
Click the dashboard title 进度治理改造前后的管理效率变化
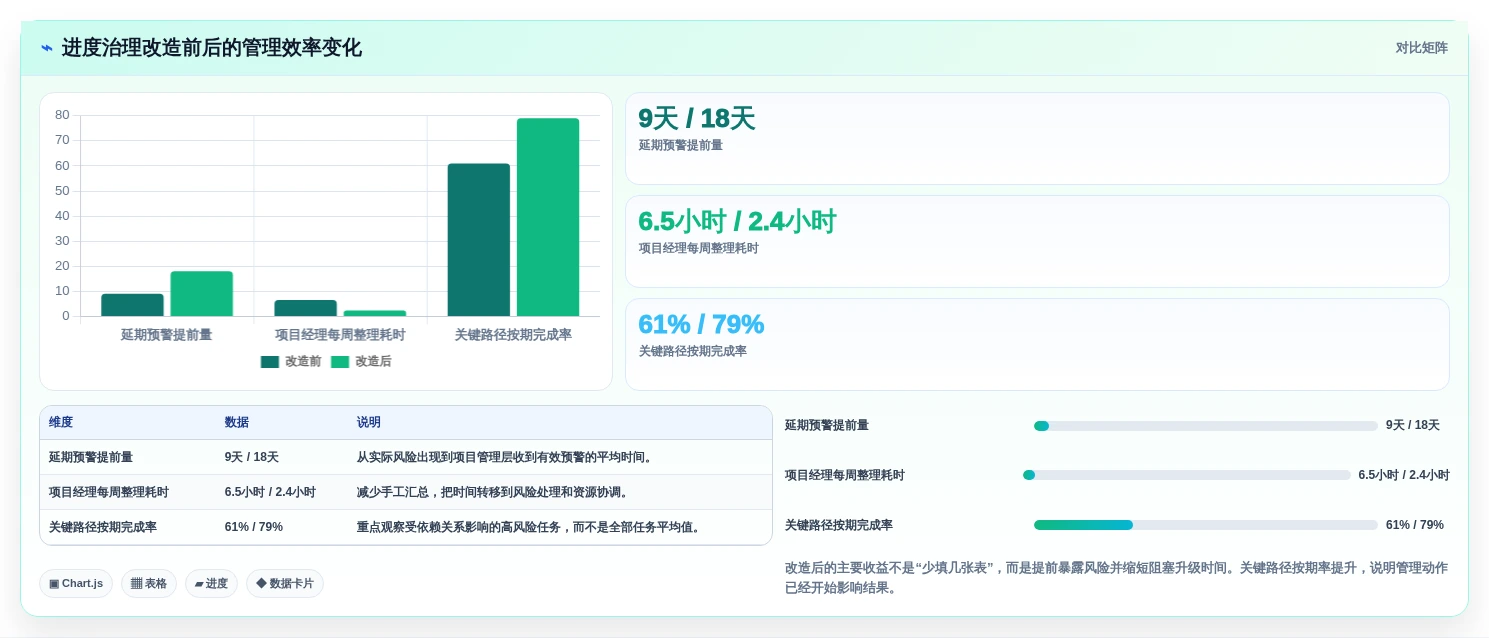(x=212, y=48)
